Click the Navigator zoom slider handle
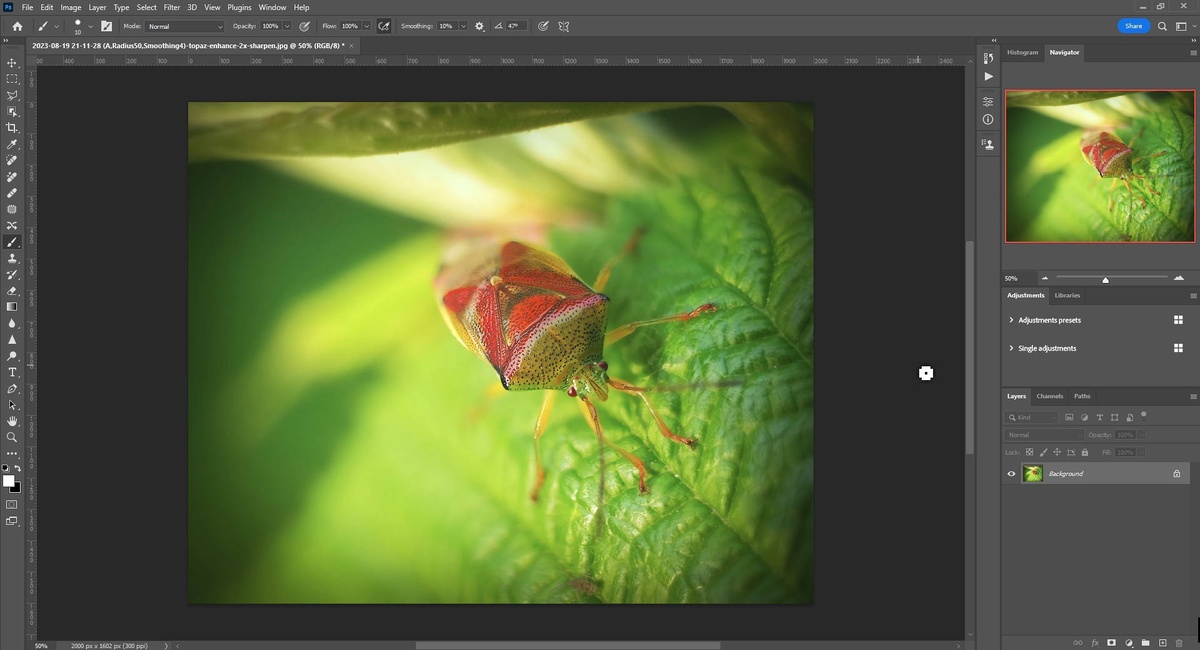Image resolution: width=1200 pixels, height=650 pixels. [x=1105, y=279]
